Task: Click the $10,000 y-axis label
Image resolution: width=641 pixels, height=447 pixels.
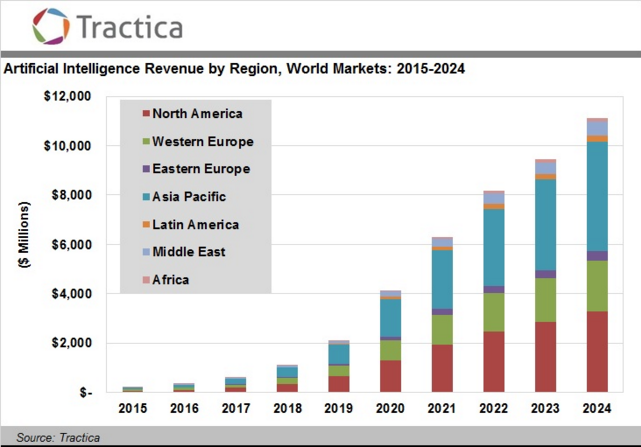Action: click(x=67, y=146)
